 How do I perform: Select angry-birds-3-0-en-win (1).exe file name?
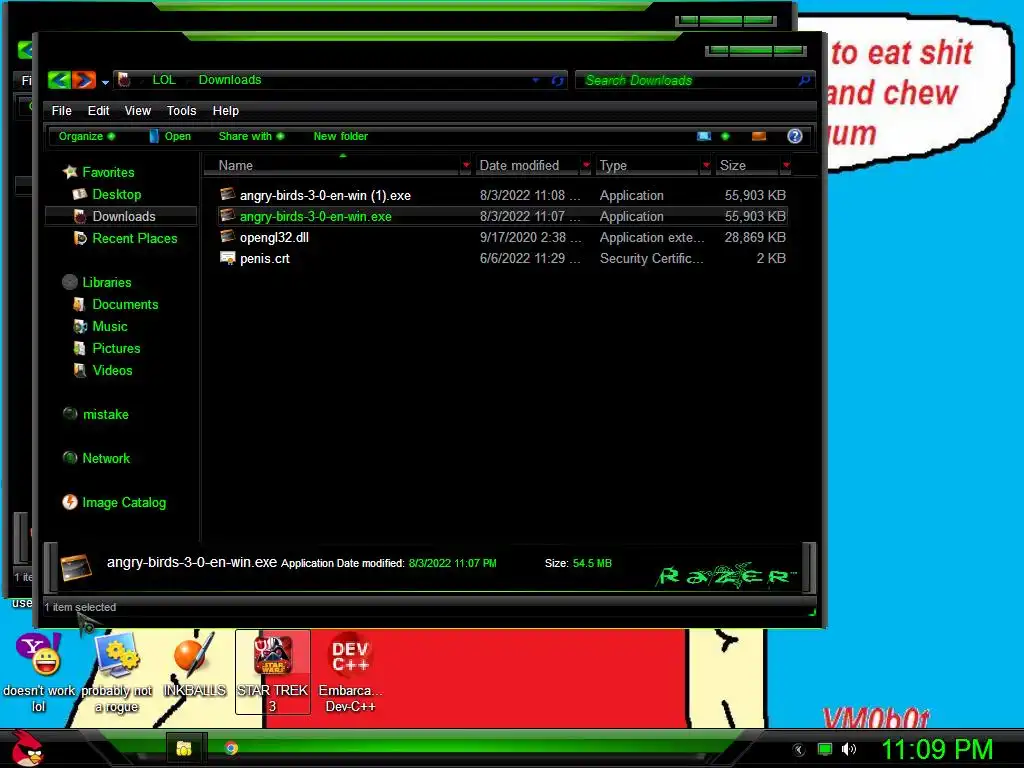(x=325, y=195)
